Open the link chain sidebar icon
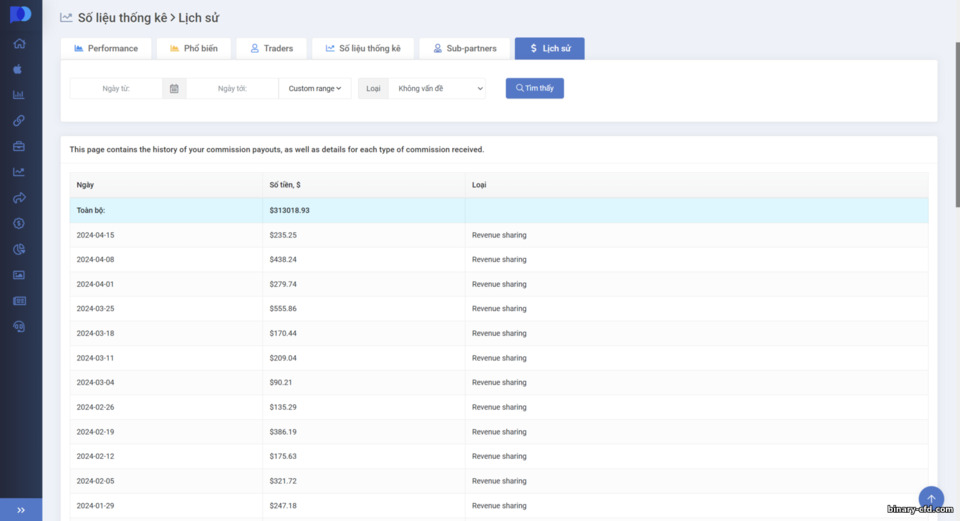 (19, 120)
